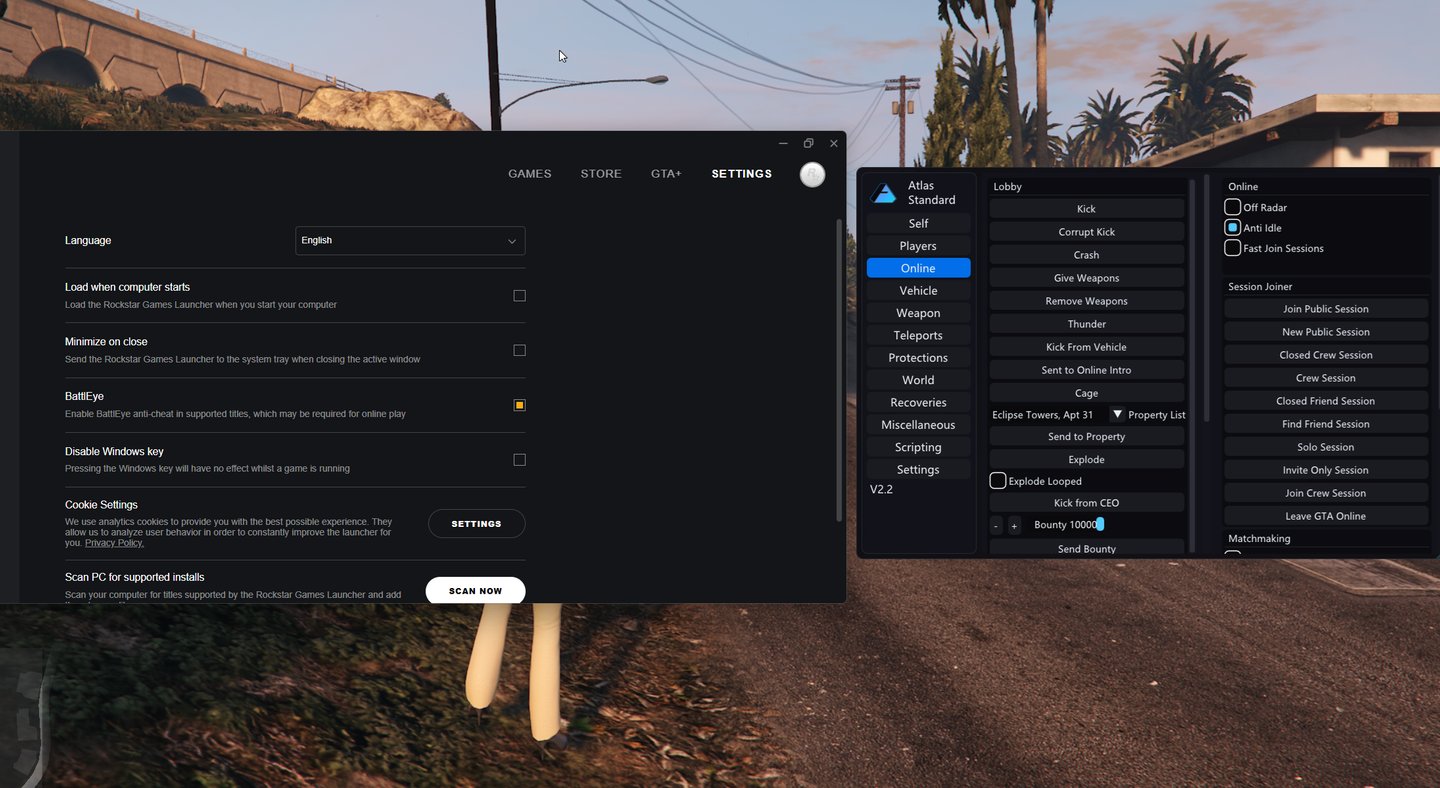Go to the Vehicle tab in Atlas

pos(918,291)
